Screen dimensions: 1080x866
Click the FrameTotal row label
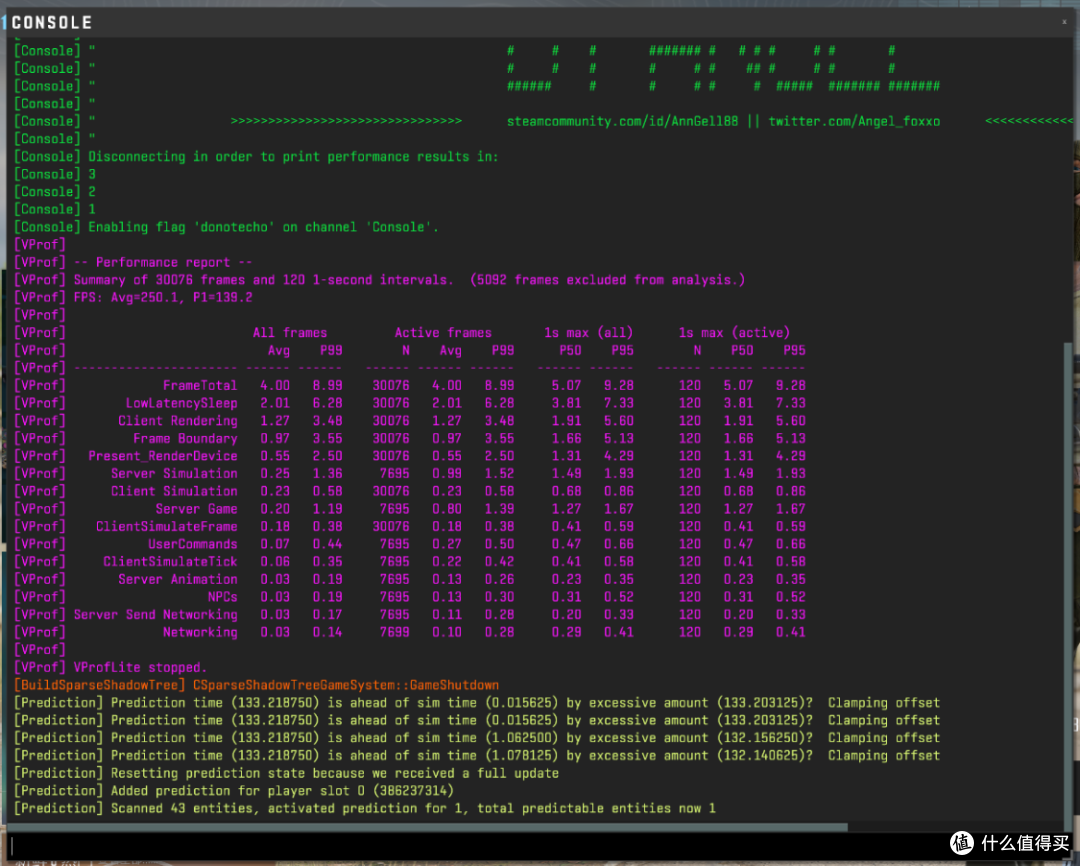tap(200, 386)
